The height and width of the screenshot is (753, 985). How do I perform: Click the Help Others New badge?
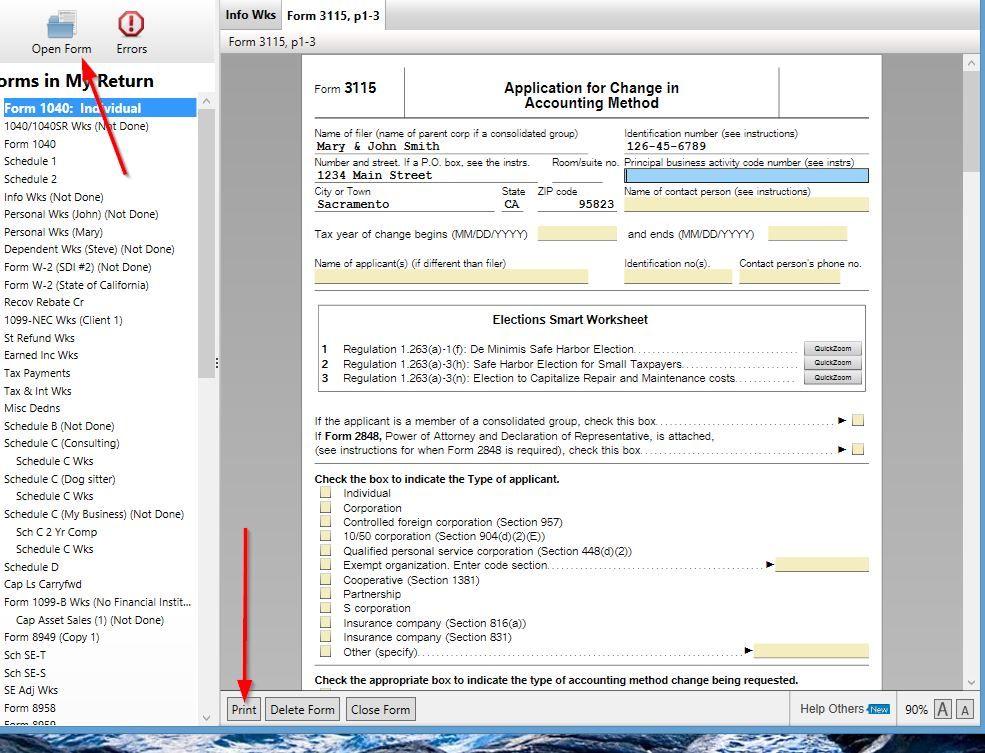pyautogui.click(x=879, y=709)
